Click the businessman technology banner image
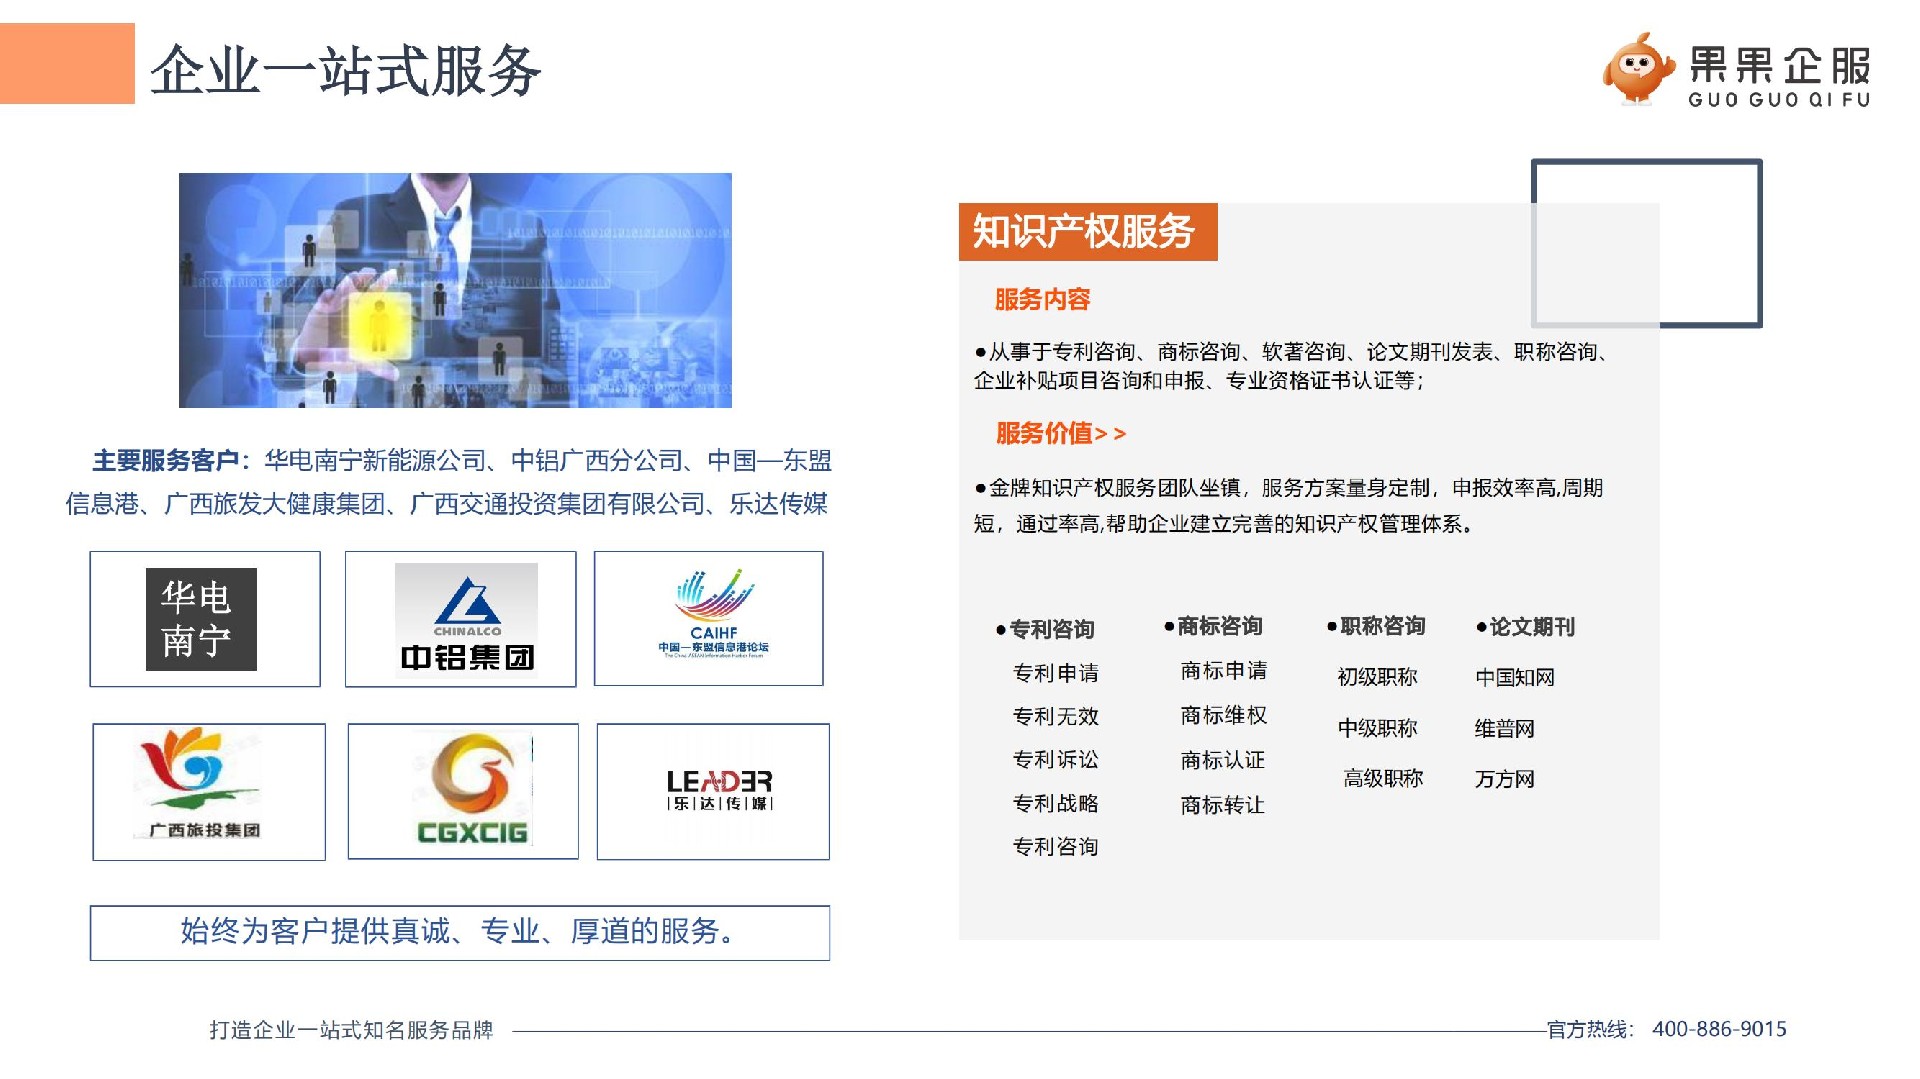The height and width of the screenshot is (1079, 1920). pos(455,290)
